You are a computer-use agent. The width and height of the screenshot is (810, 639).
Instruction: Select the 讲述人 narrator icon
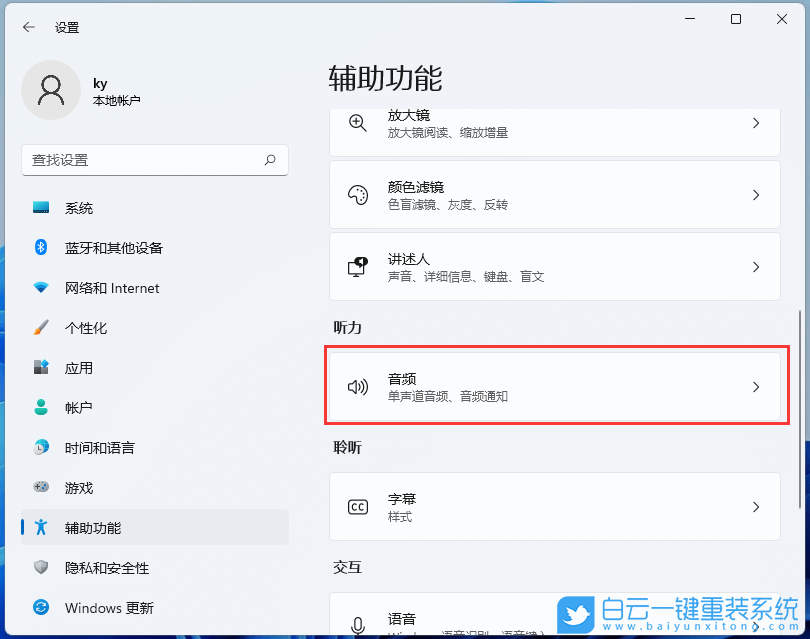358,266
